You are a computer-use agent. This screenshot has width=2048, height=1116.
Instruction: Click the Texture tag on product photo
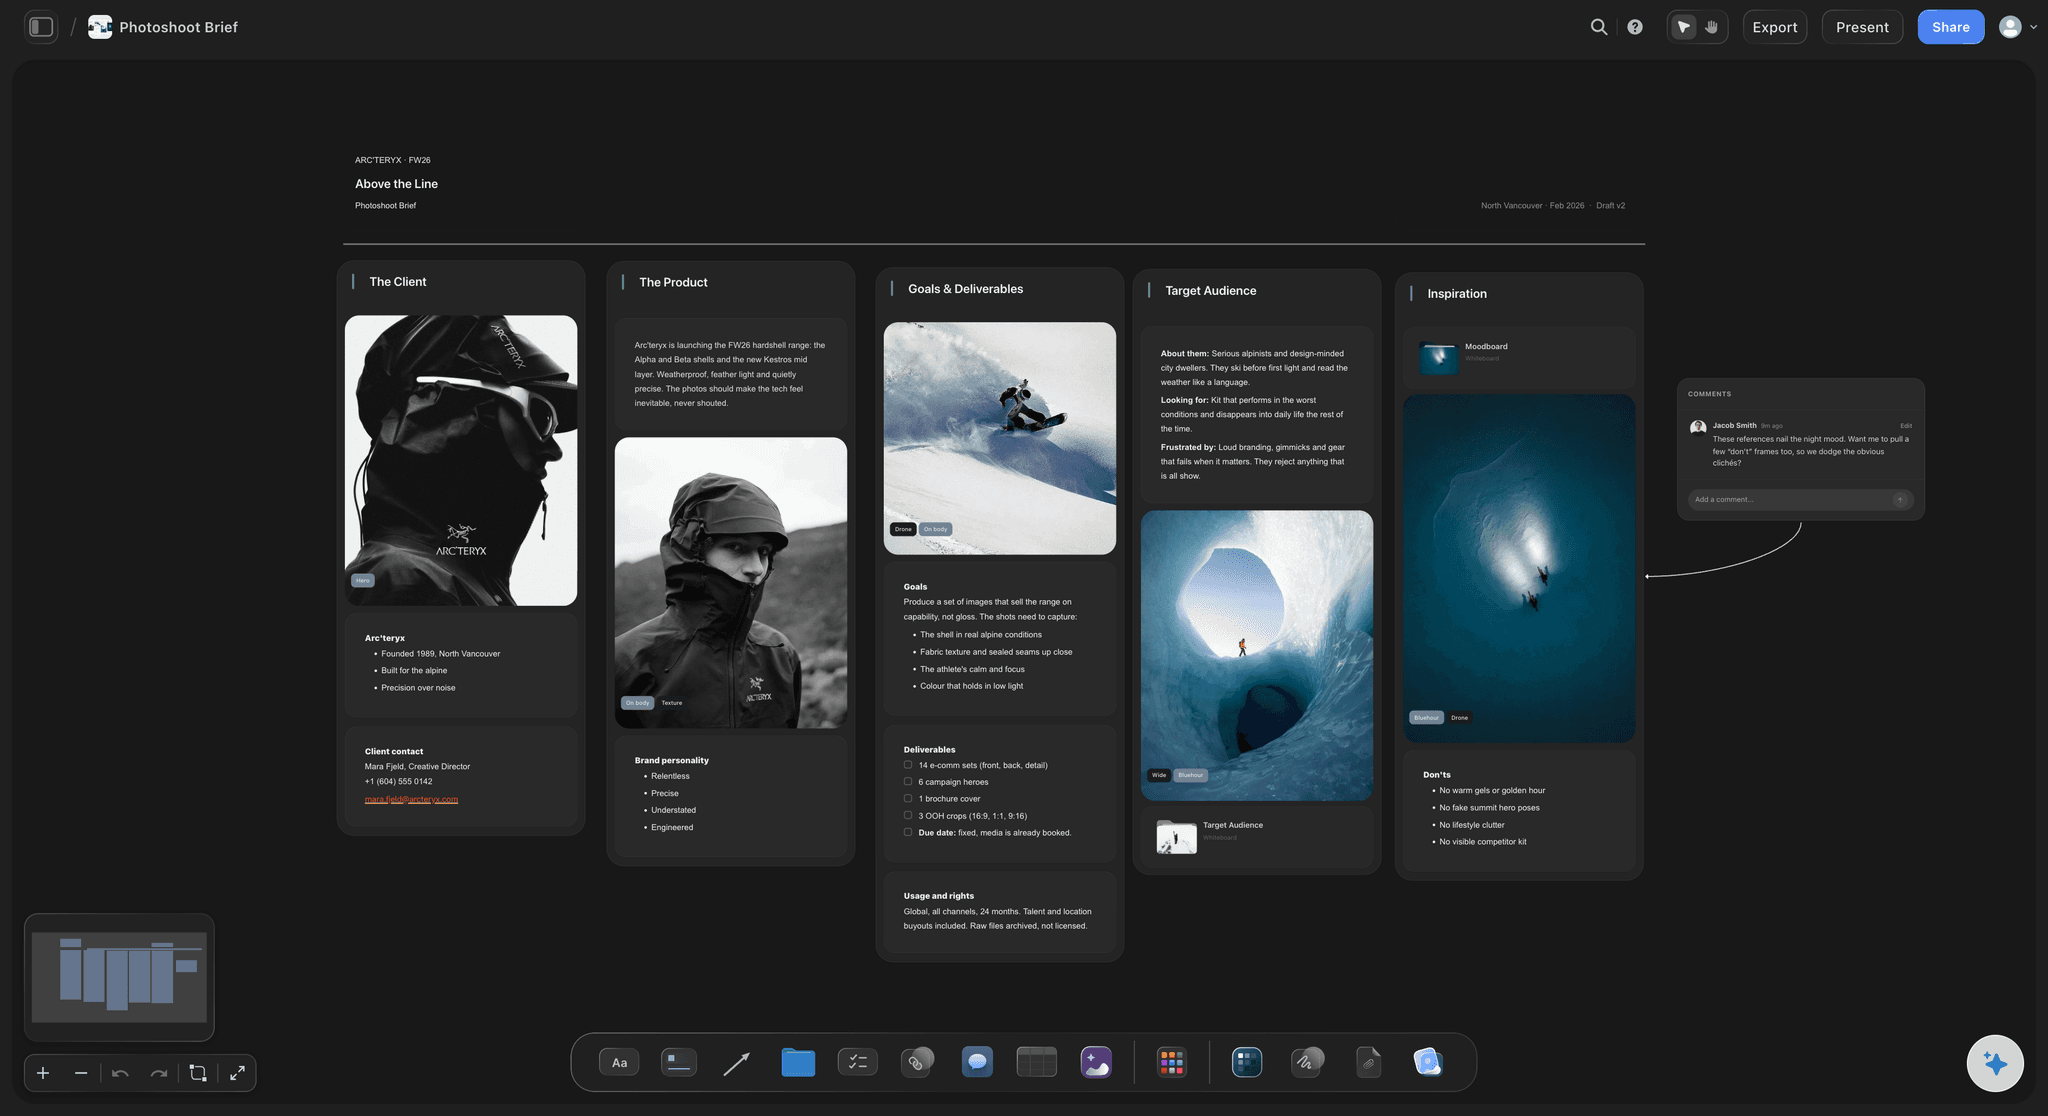tap(672, 703)
